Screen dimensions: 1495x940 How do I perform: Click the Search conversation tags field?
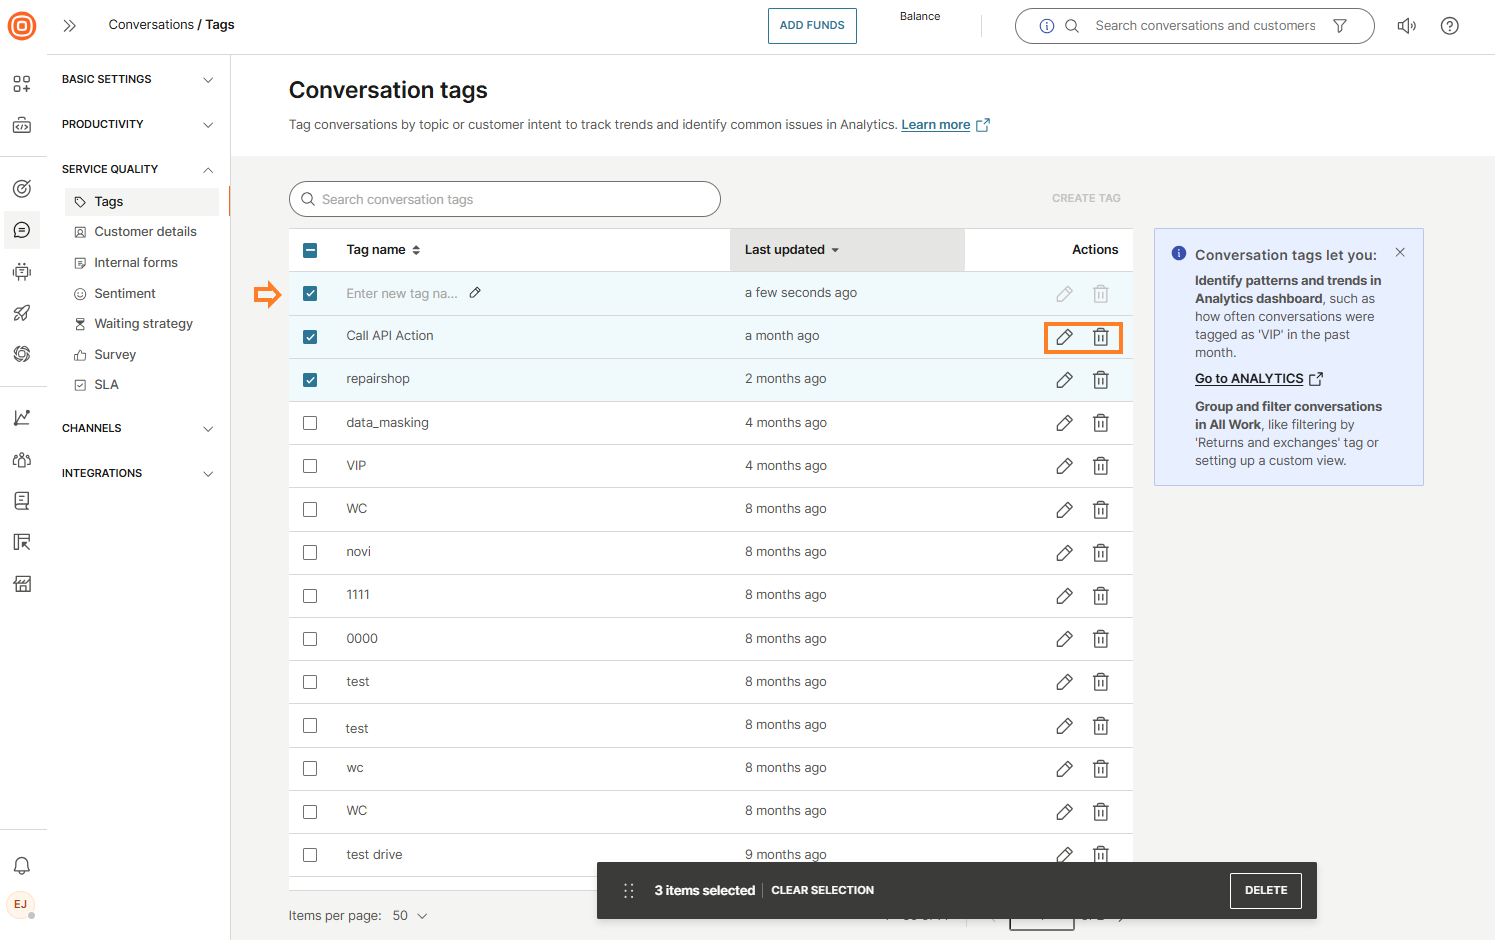[x=505, y=200]
